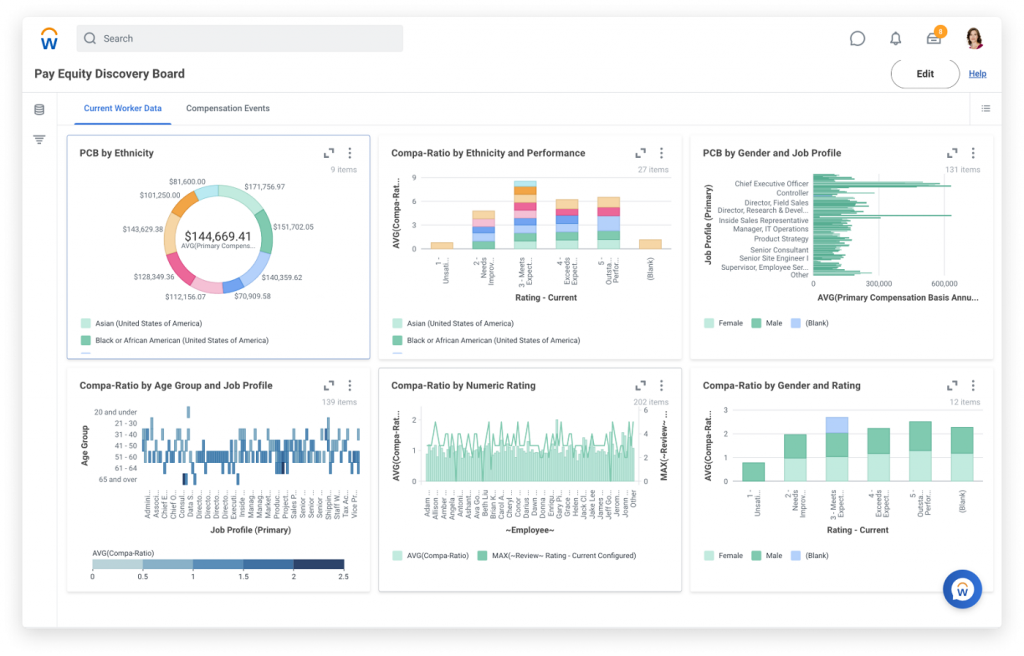This screenshot has height=656, width=1024.
Task: Open the filter panel icon
Action: point(39,140)
